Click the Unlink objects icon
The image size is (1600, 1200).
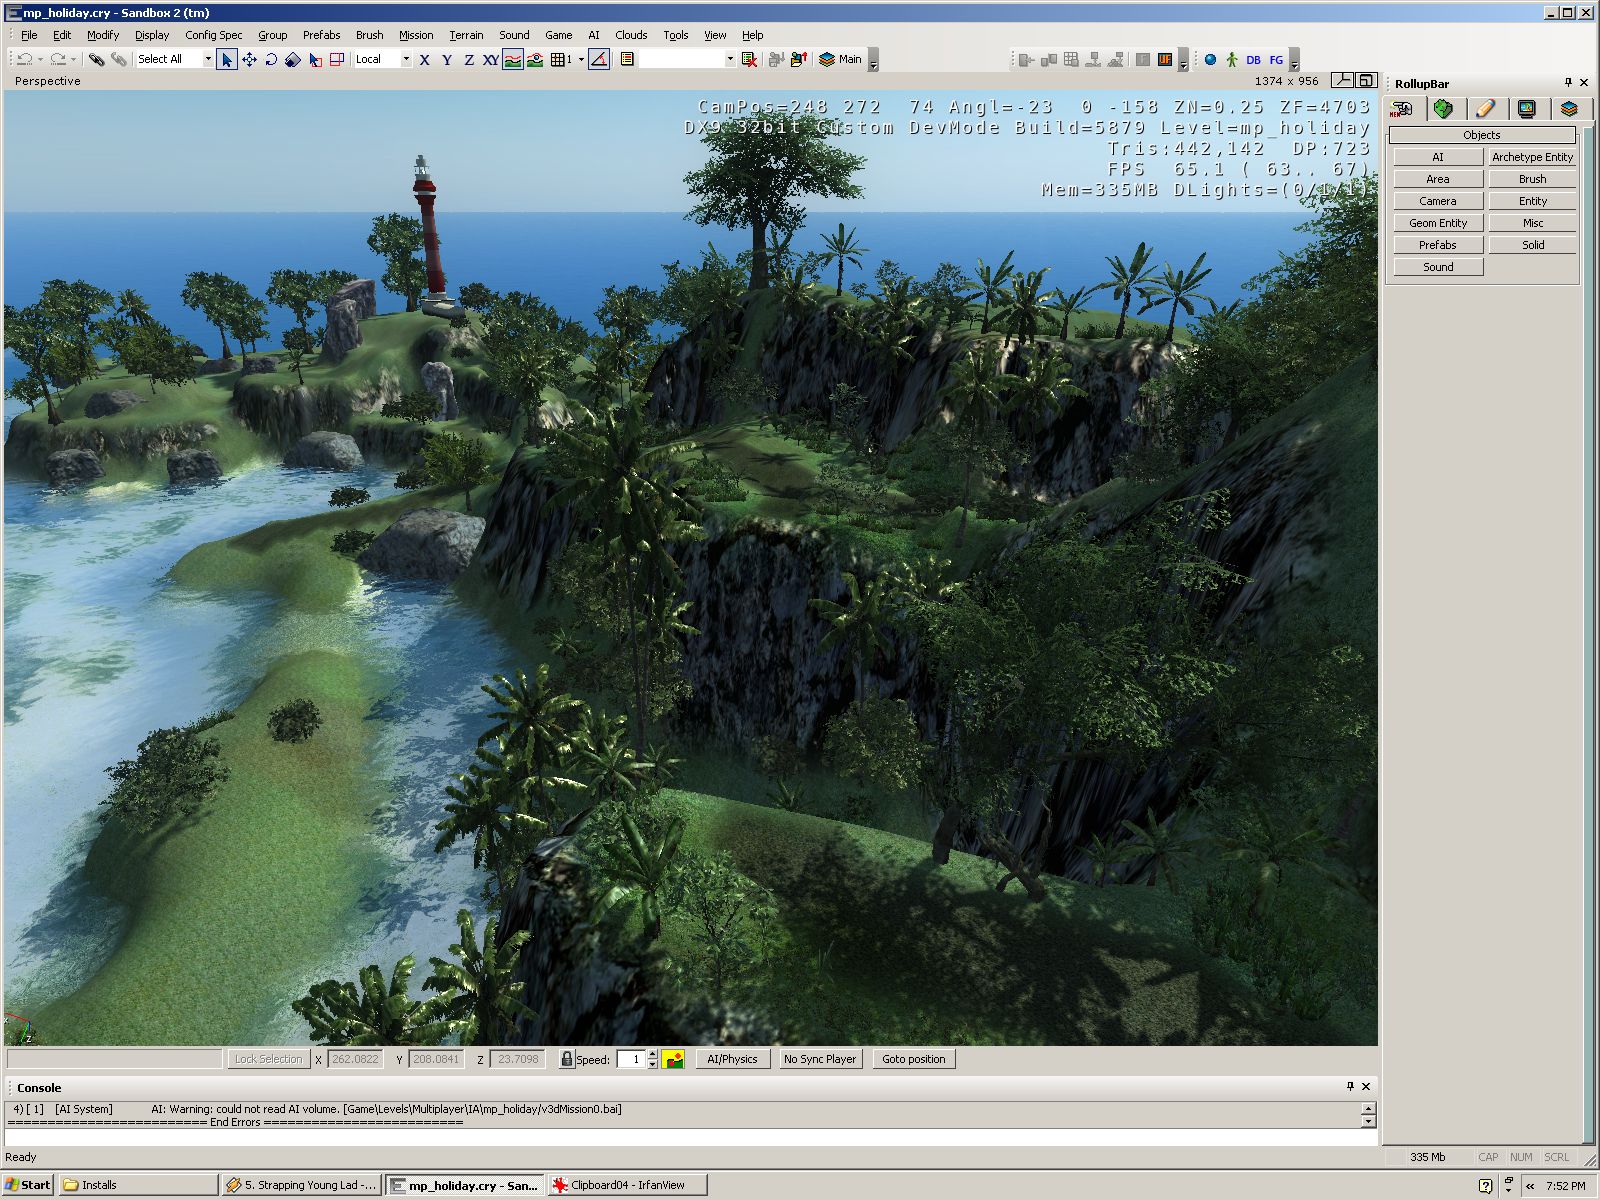(x=118, y=60)
